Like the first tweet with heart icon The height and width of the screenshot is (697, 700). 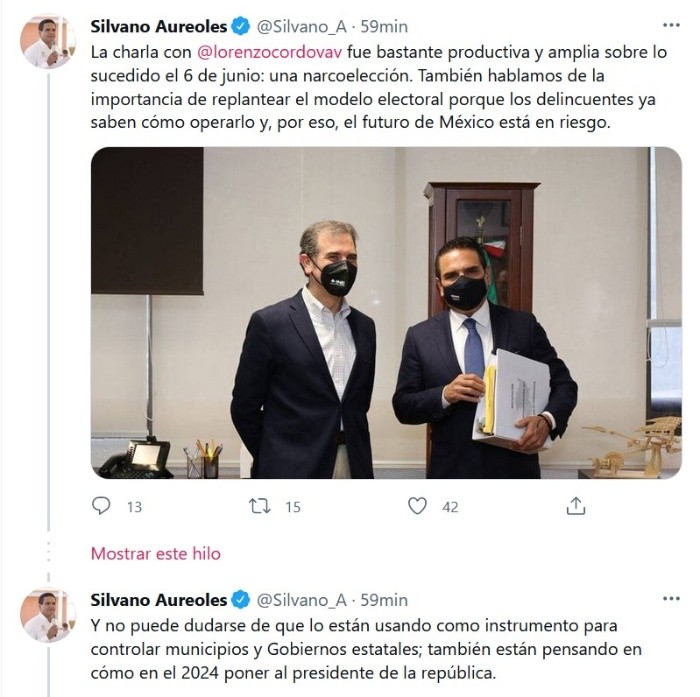(417, 506)
